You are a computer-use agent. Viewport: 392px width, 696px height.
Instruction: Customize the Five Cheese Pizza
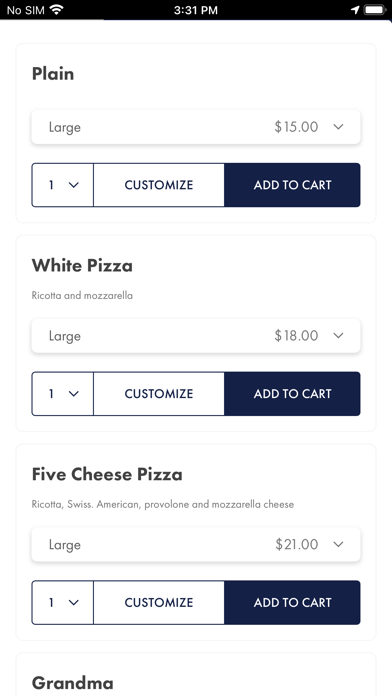159,602
